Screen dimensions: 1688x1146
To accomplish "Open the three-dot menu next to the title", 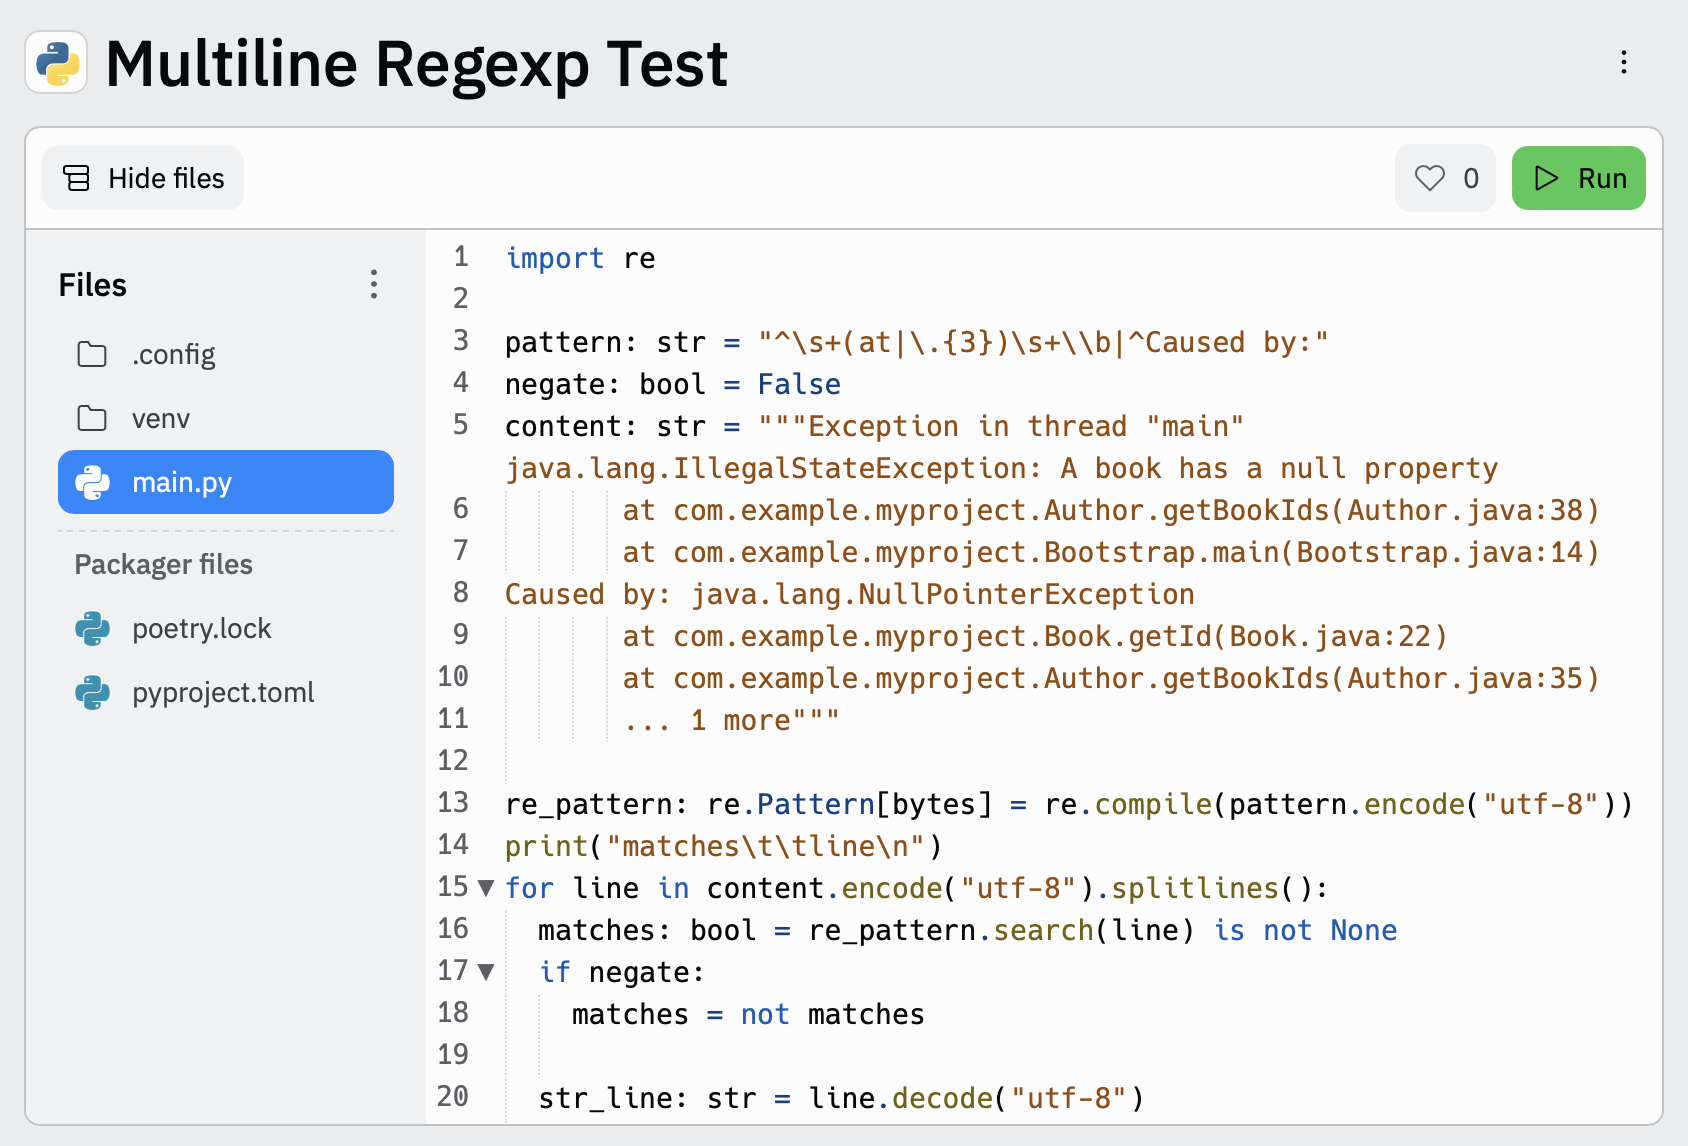I will coord(1623,63).
